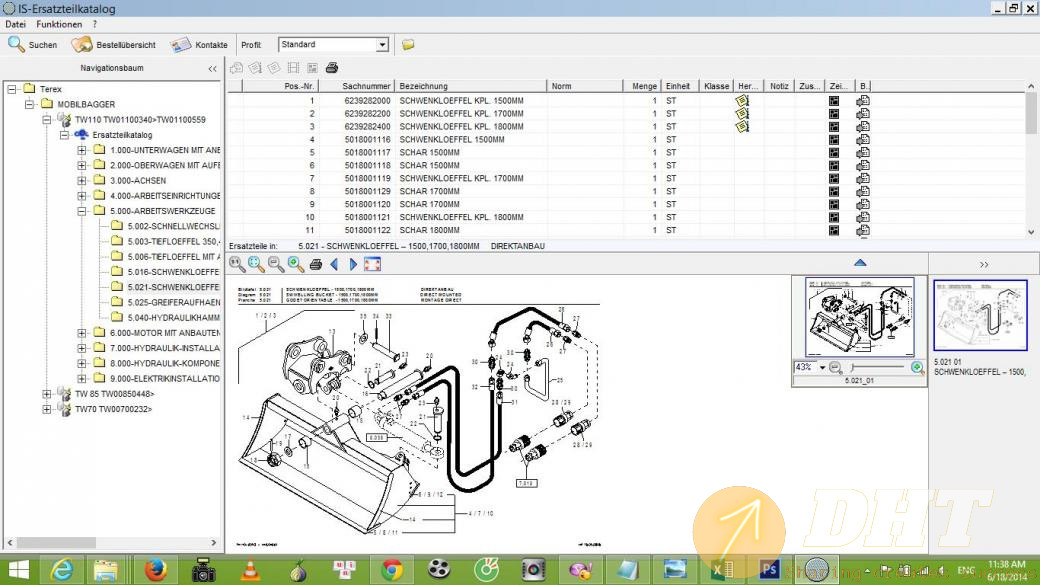Go to the next diagram with the right arrow
The image size is (1040, 585).
(x=353, y=264)
